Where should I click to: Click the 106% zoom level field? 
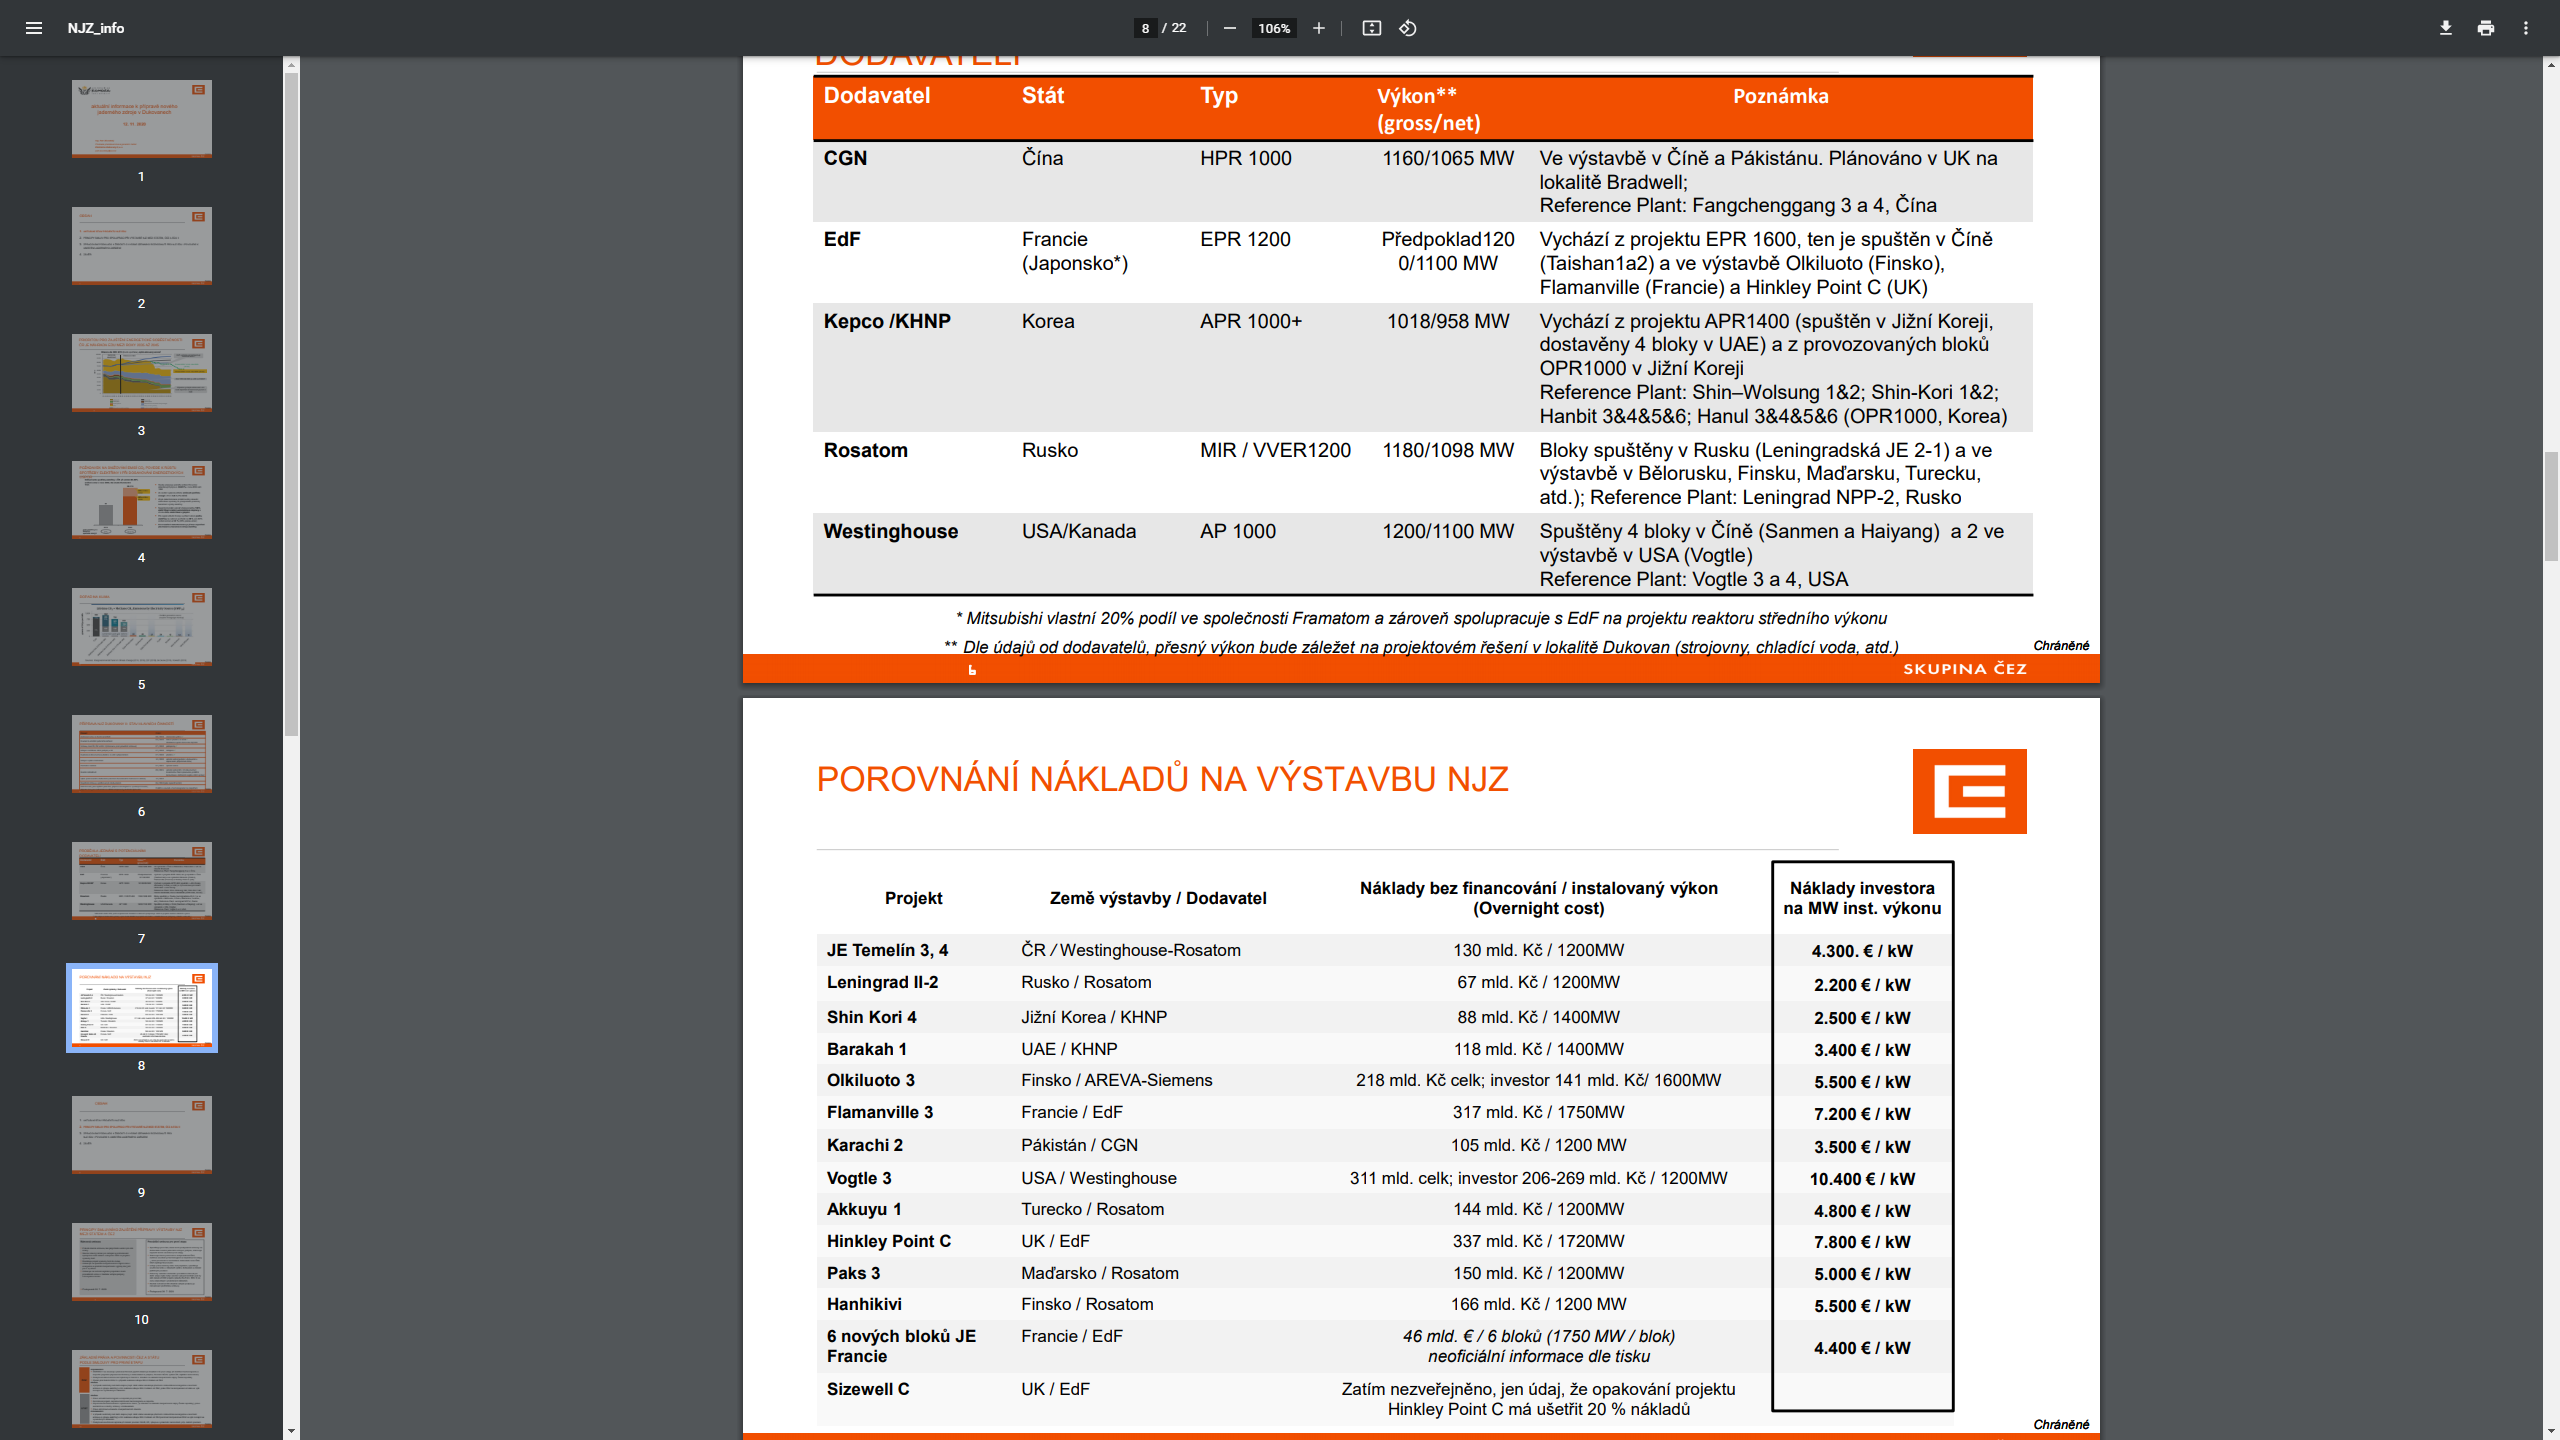(x=1274, y=28)
